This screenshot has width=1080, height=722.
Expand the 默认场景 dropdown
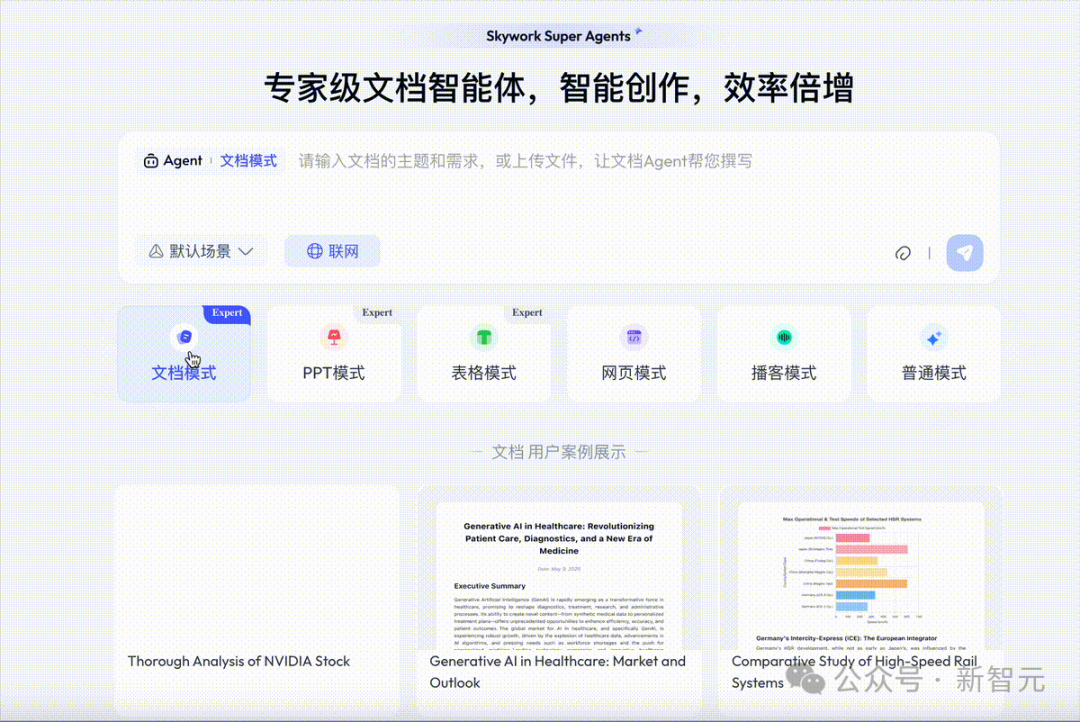coord(246,252)
